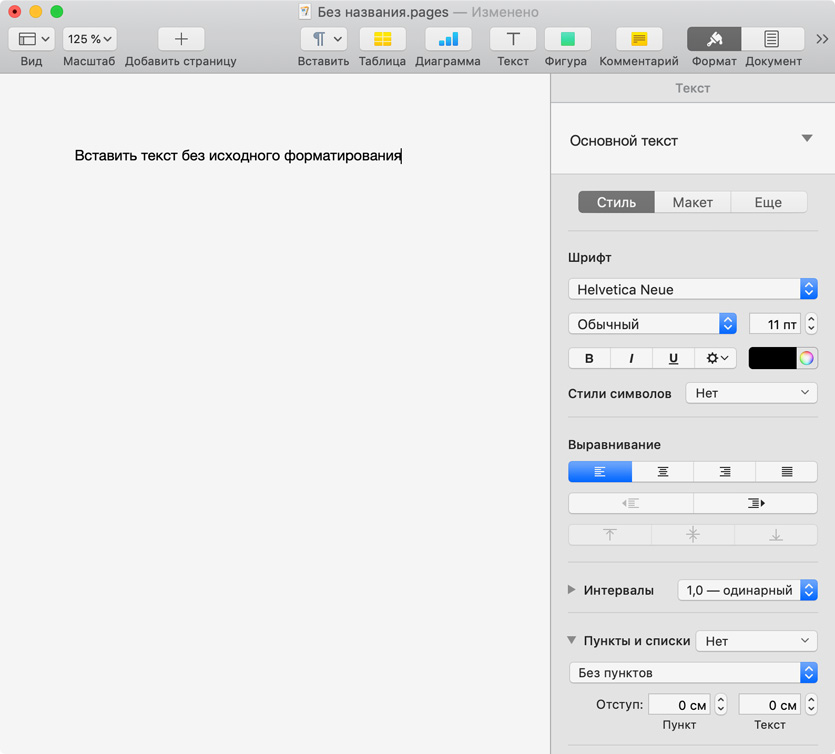The height and width of the screenshot is (754, 835).
Task: Click the Фигура shape icon
Action: click(567, 39)
